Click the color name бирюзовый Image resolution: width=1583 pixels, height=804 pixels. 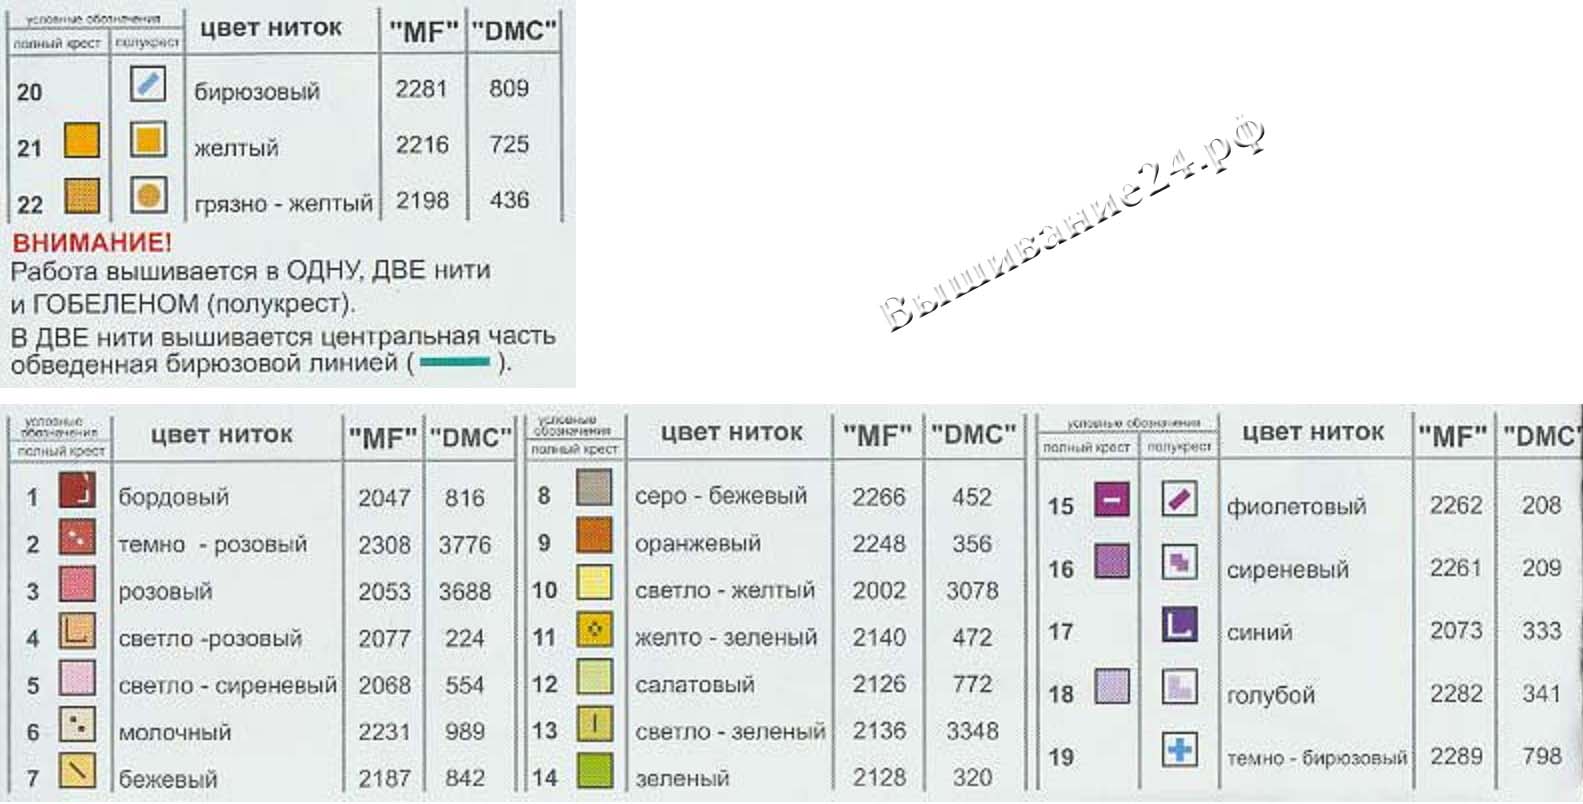(257, 92)
